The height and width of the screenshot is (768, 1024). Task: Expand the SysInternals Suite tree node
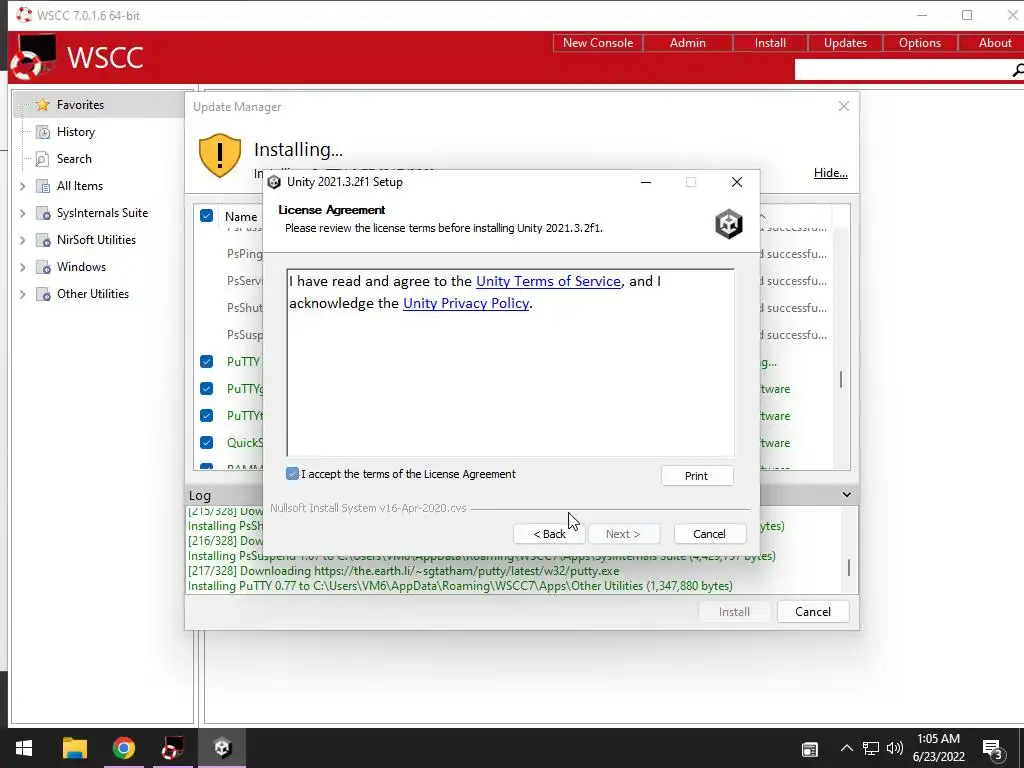[23, 213]
